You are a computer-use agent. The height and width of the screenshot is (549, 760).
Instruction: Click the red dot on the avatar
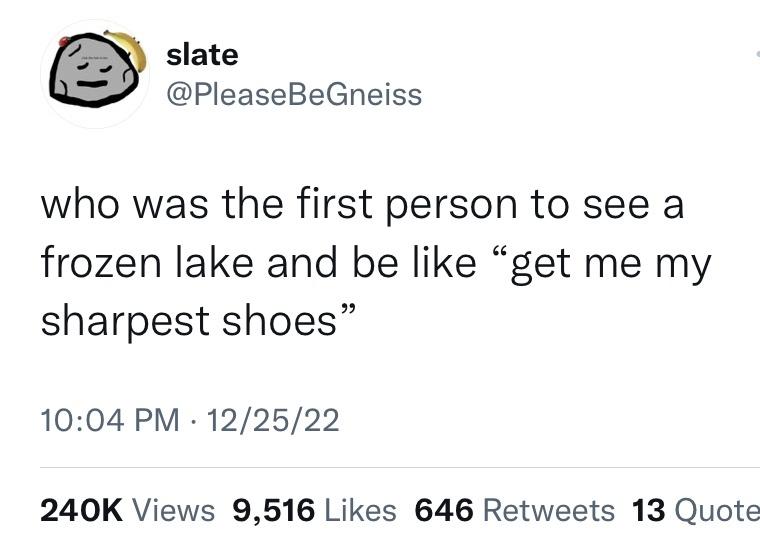pyautogui.click(x=65, y=43)
